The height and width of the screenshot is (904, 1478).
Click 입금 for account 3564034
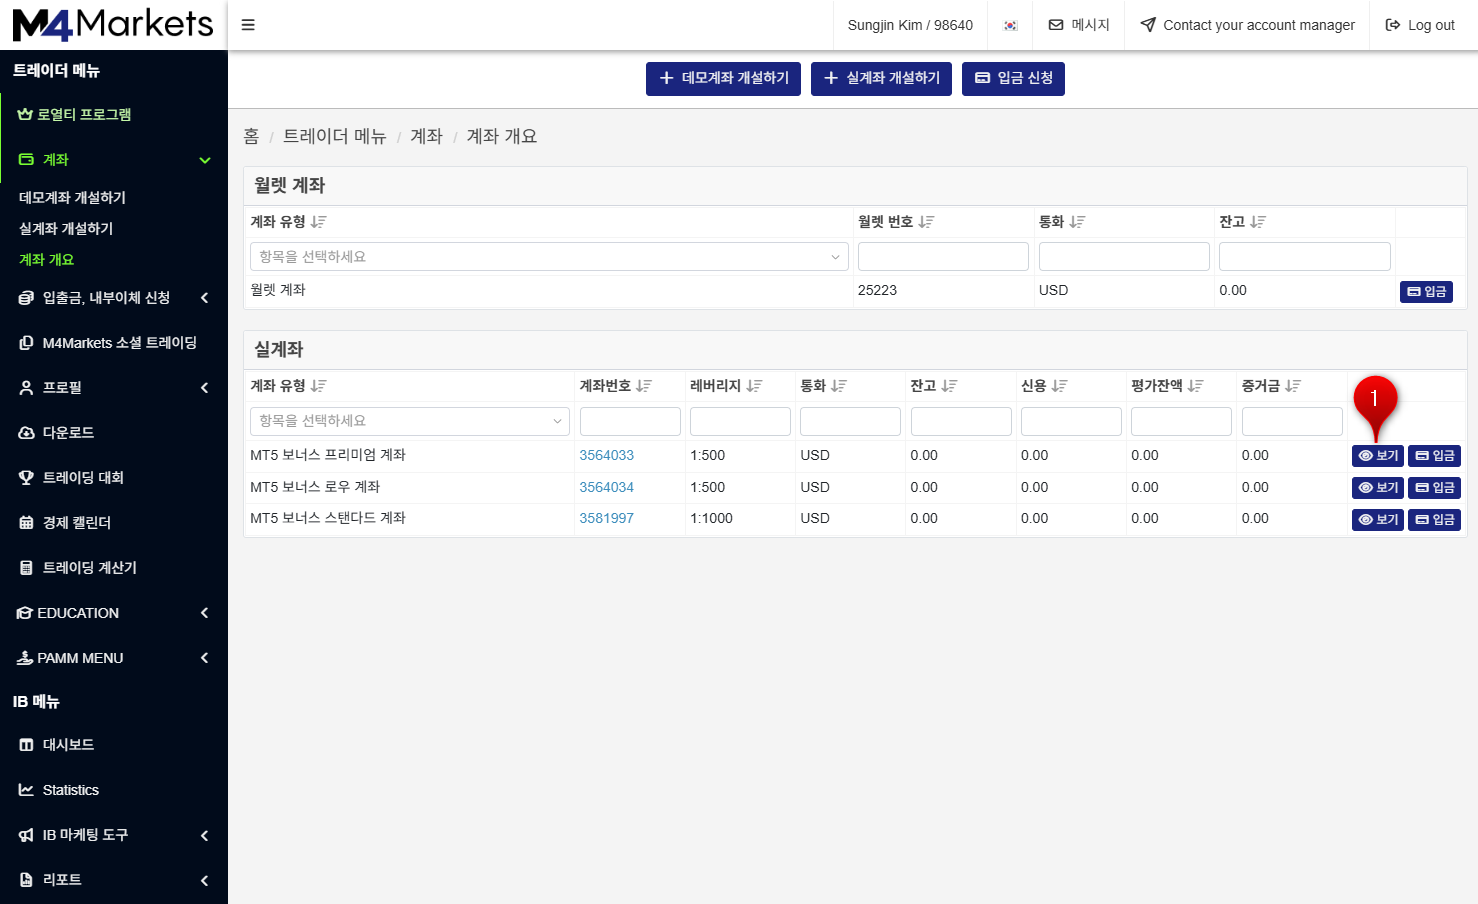(1435, 488)
